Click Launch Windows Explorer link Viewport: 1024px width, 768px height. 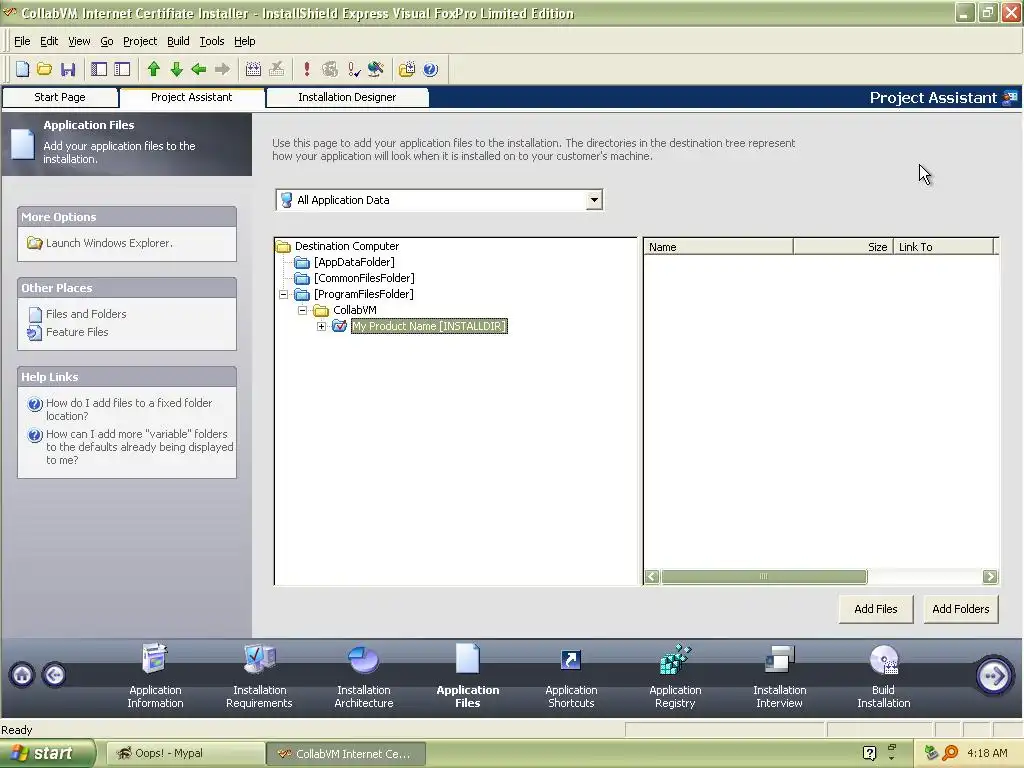(x=109, y=243)
